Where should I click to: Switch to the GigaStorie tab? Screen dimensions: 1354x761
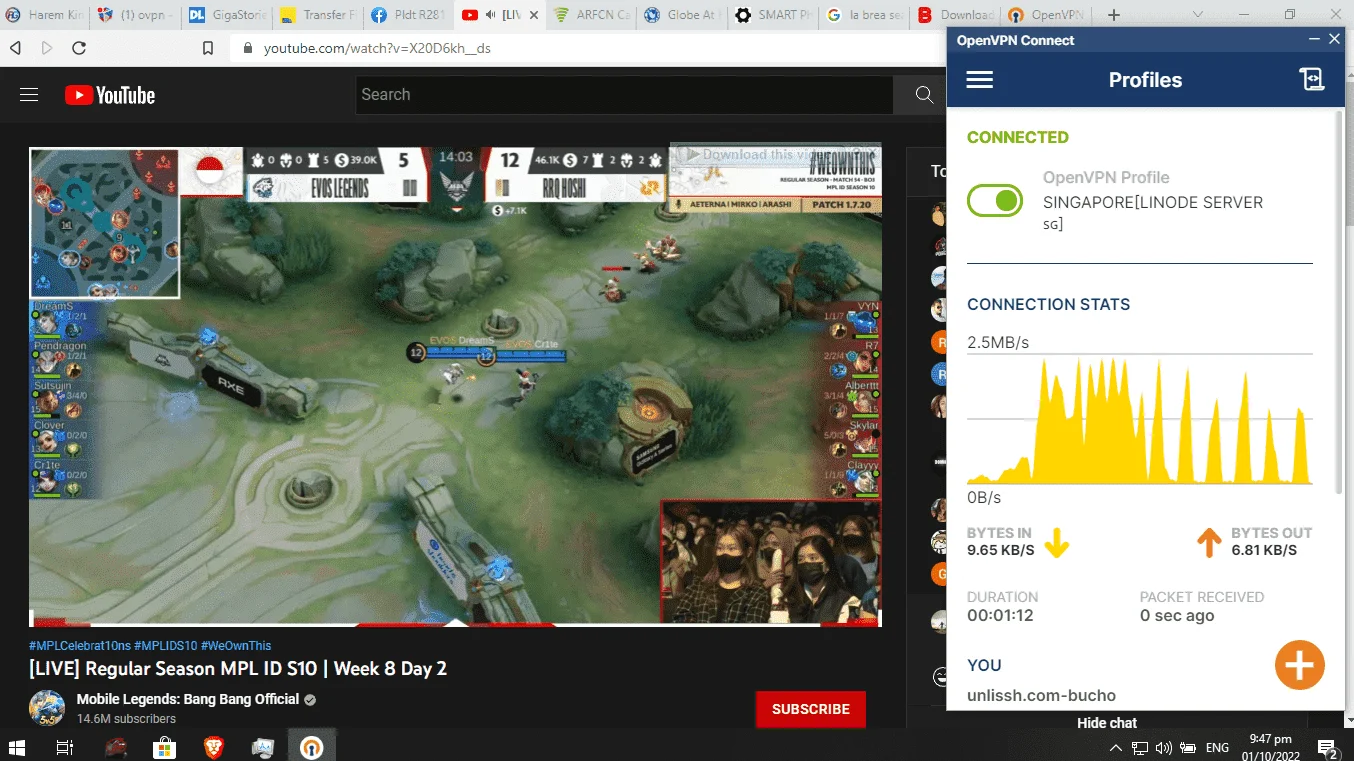click(226, 15)
